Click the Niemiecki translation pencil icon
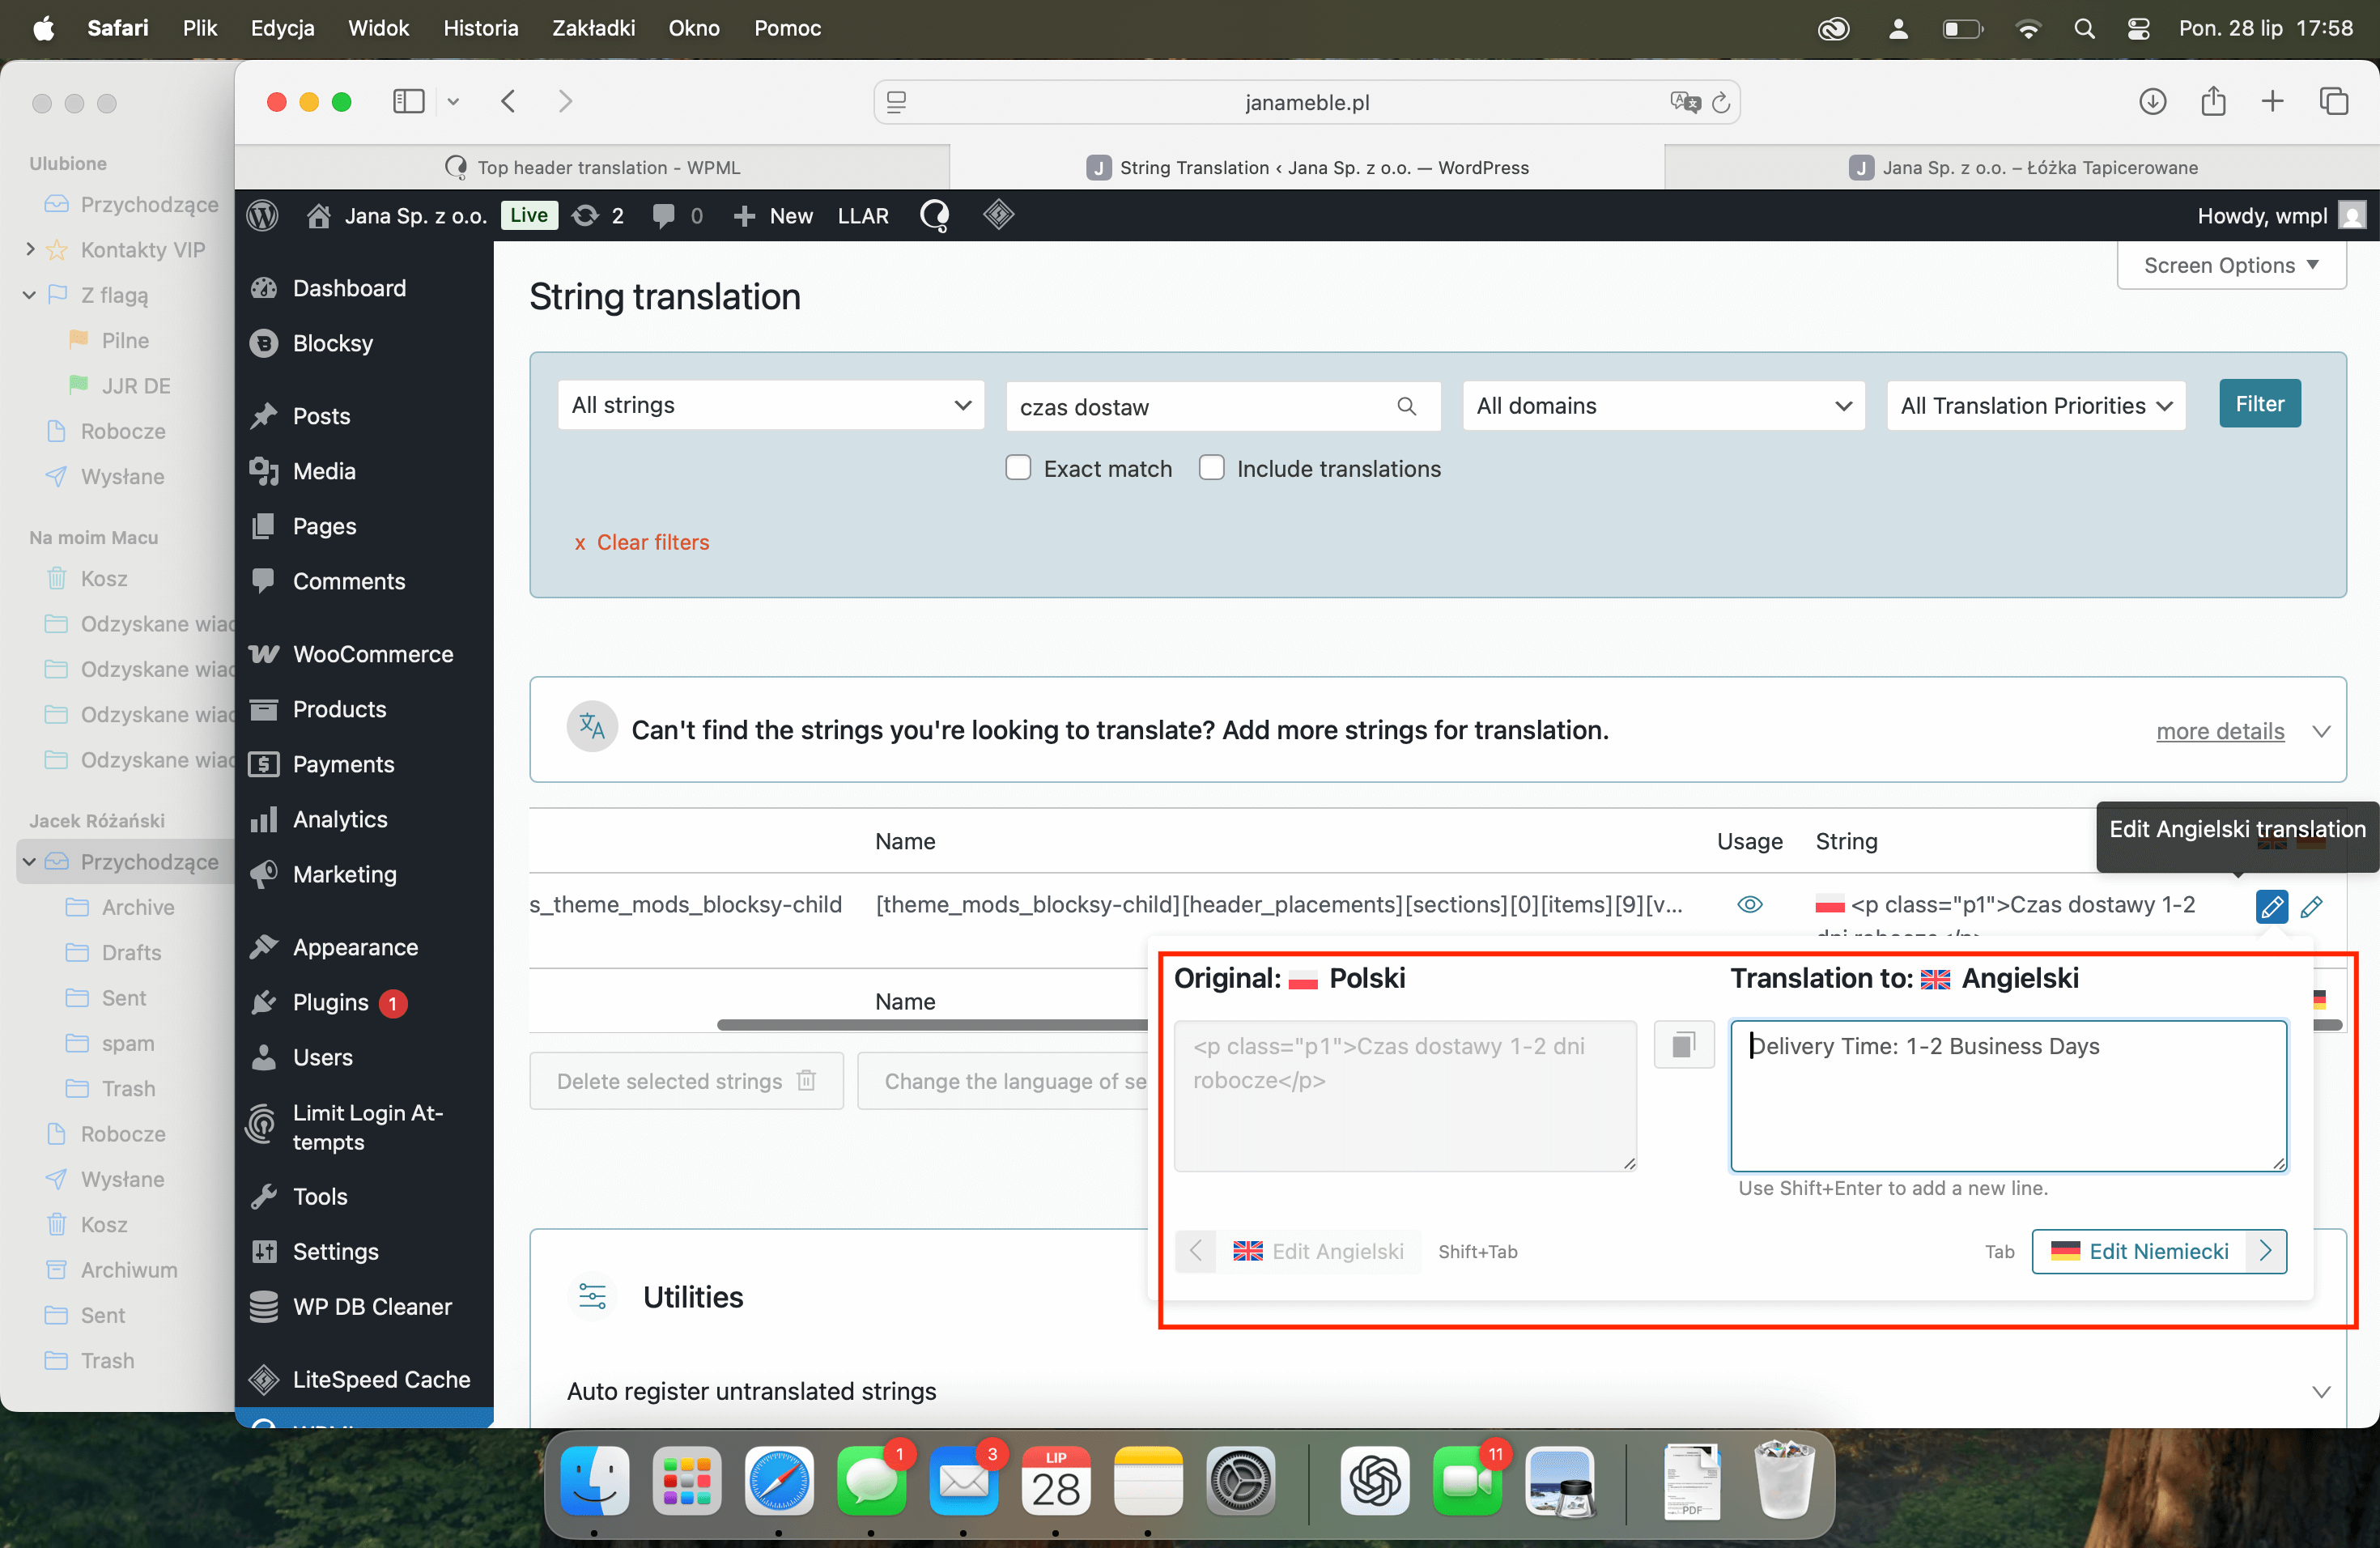Viewport: 2380px width, 1548px height. click(x=2311, y=906)
